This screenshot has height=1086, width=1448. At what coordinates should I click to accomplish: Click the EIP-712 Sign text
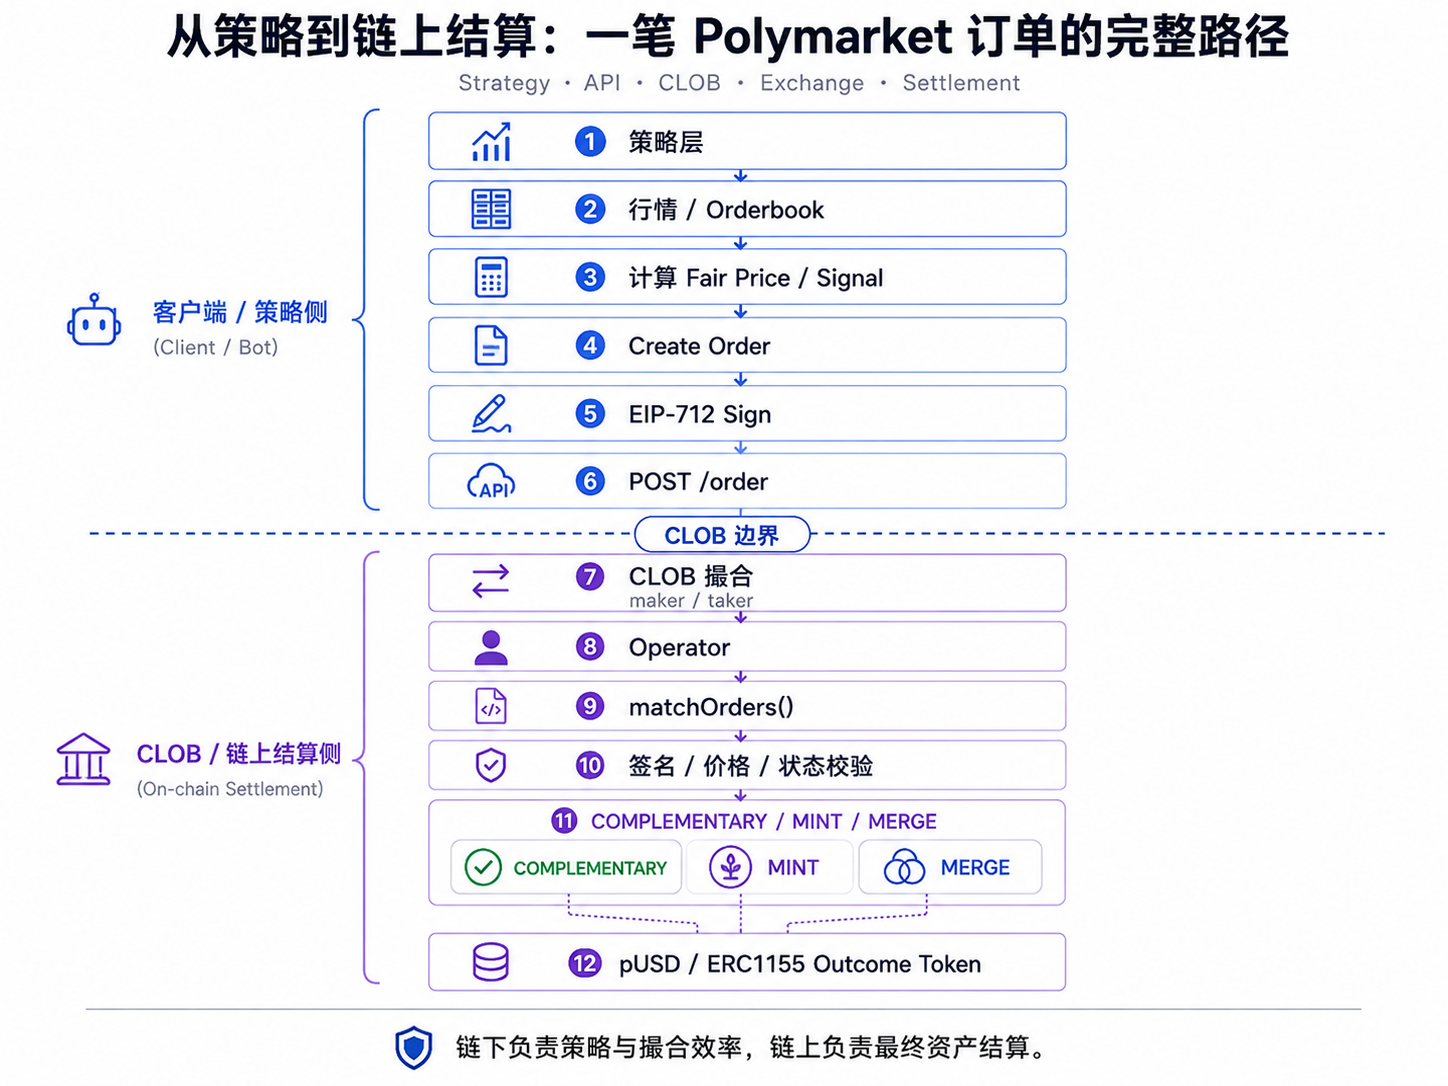pyautogui.click(x=700, y=414)
